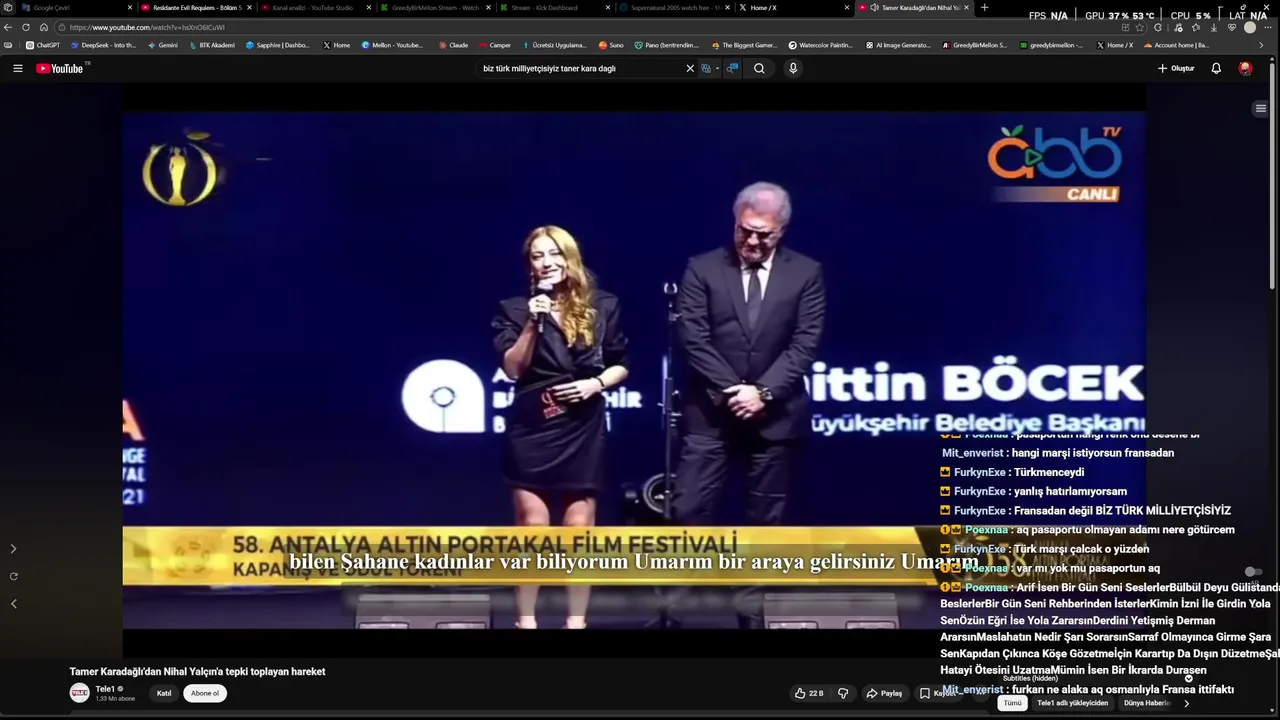Open the Watercolor Painting bookmark
Viewport: 1280px width, 720px height.
820,45
